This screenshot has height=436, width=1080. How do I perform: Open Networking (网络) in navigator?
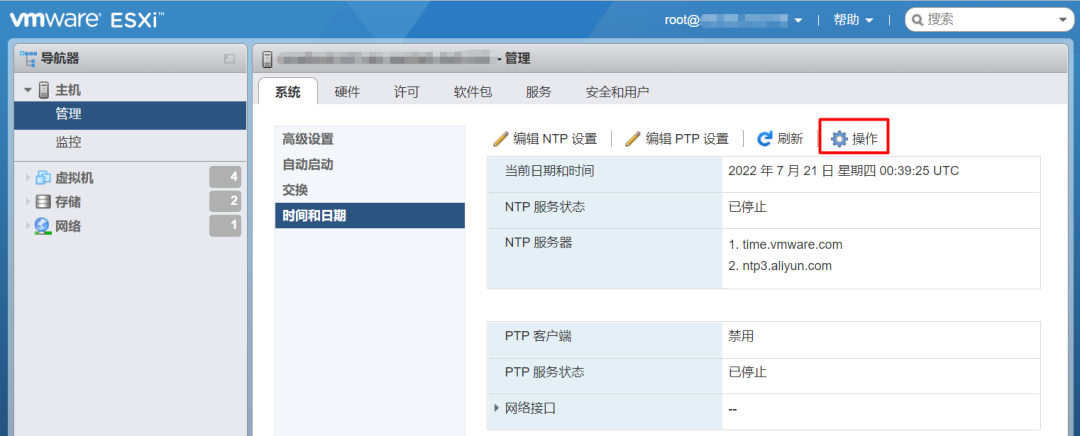(68, 226)
